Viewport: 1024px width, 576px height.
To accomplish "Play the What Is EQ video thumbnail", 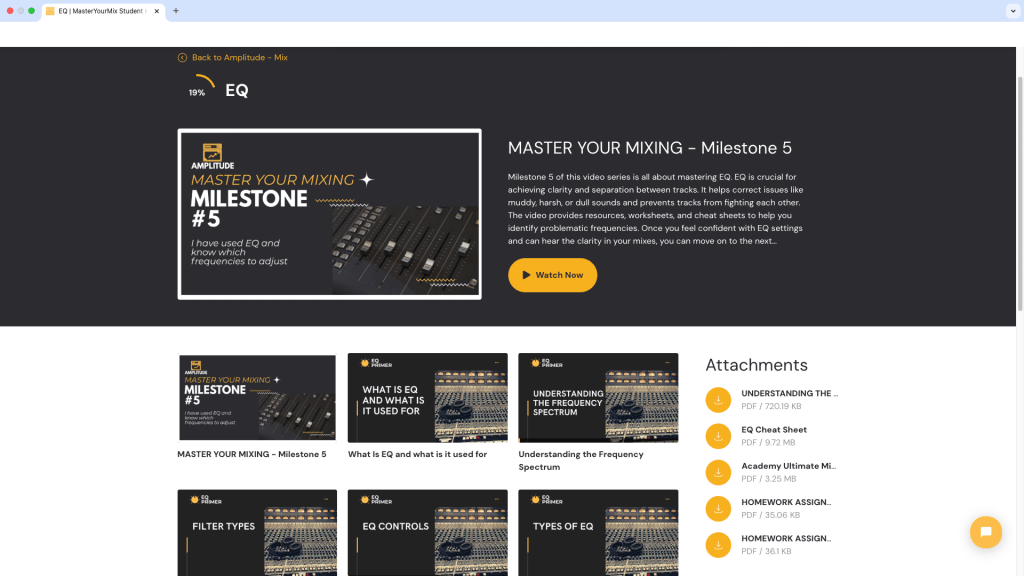I will tap(427, 397).
